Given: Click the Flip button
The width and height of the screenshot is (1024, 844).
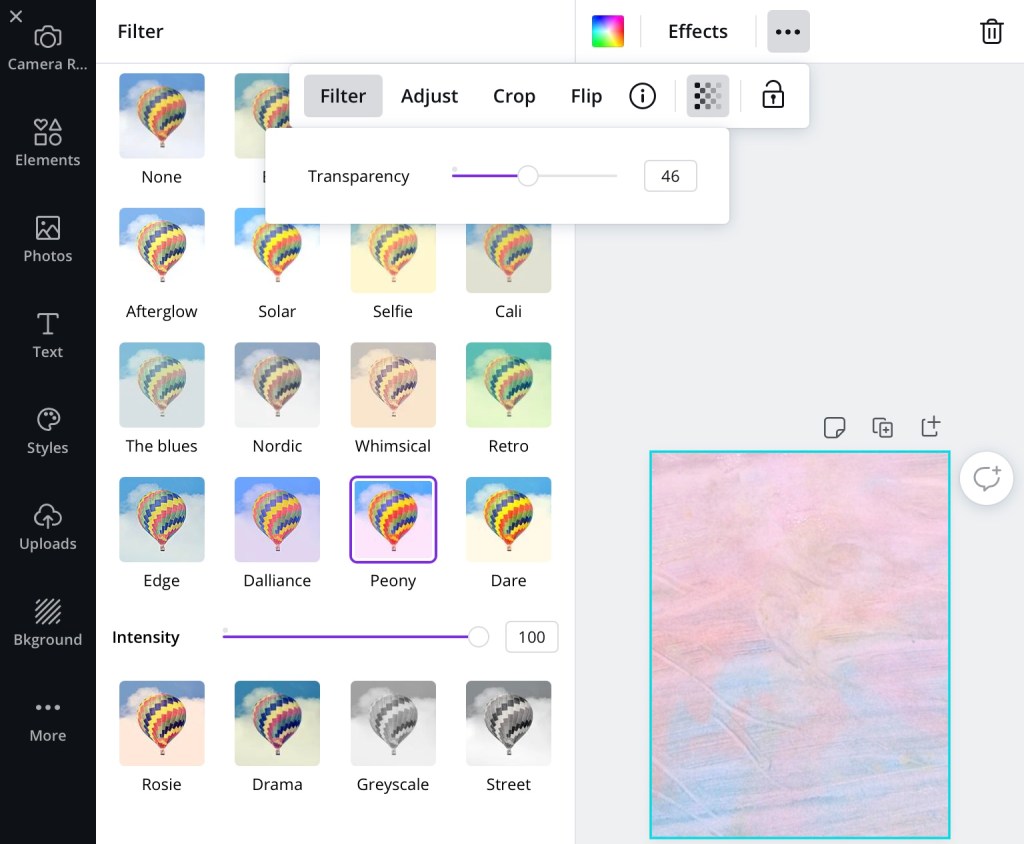Looking at the screenshot, I should click(586, 96).
